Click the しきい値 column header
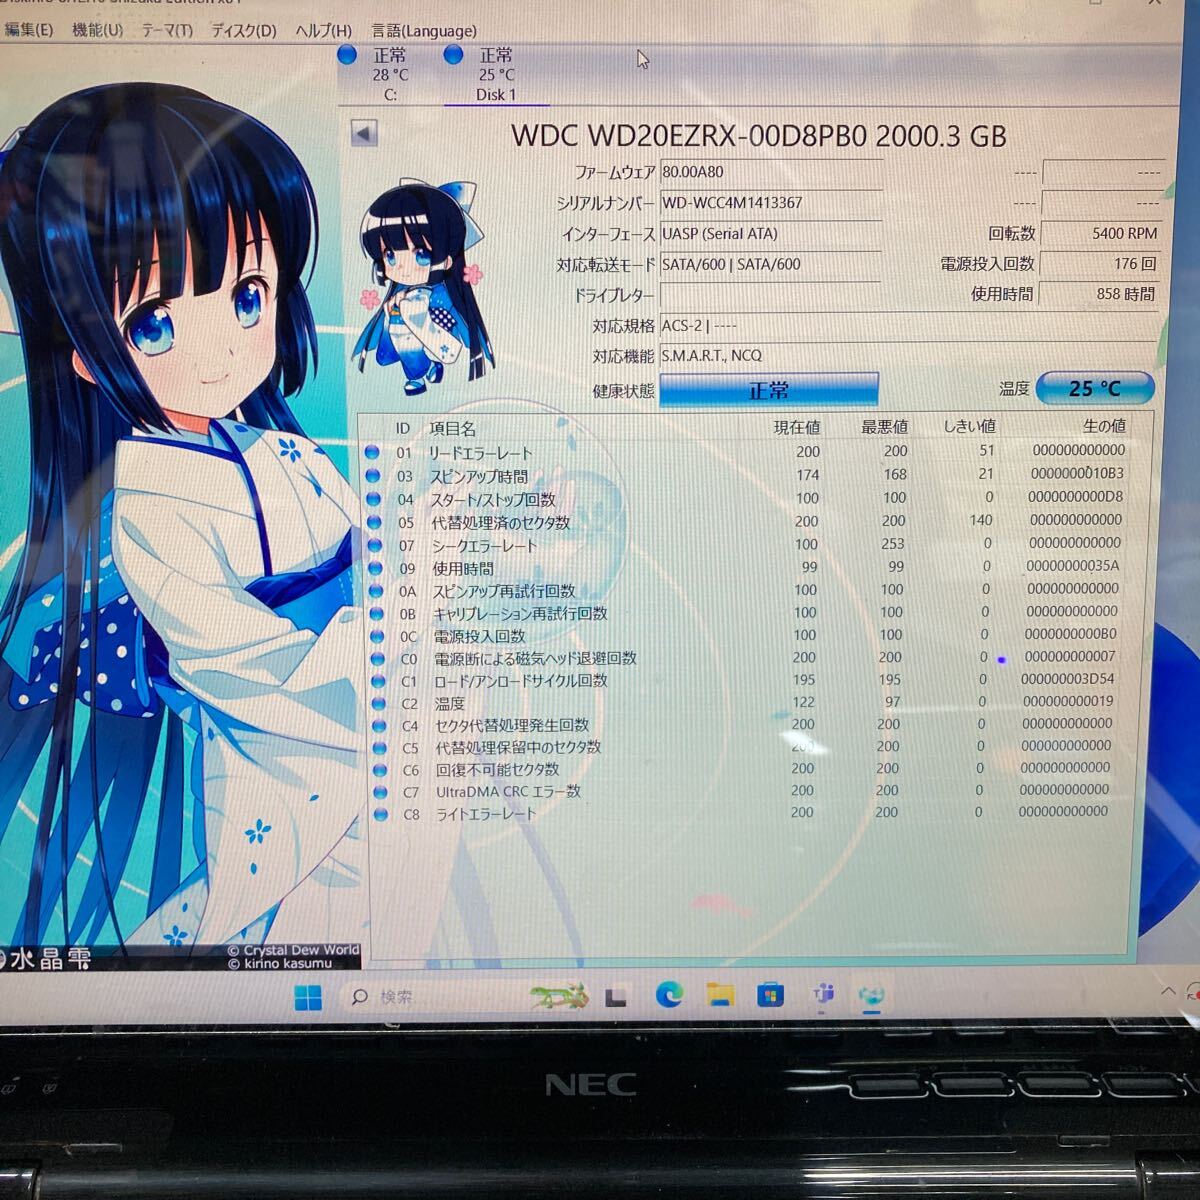Image resolution: width=1200 pixels, height=1200 pixels. click(969, 426)
